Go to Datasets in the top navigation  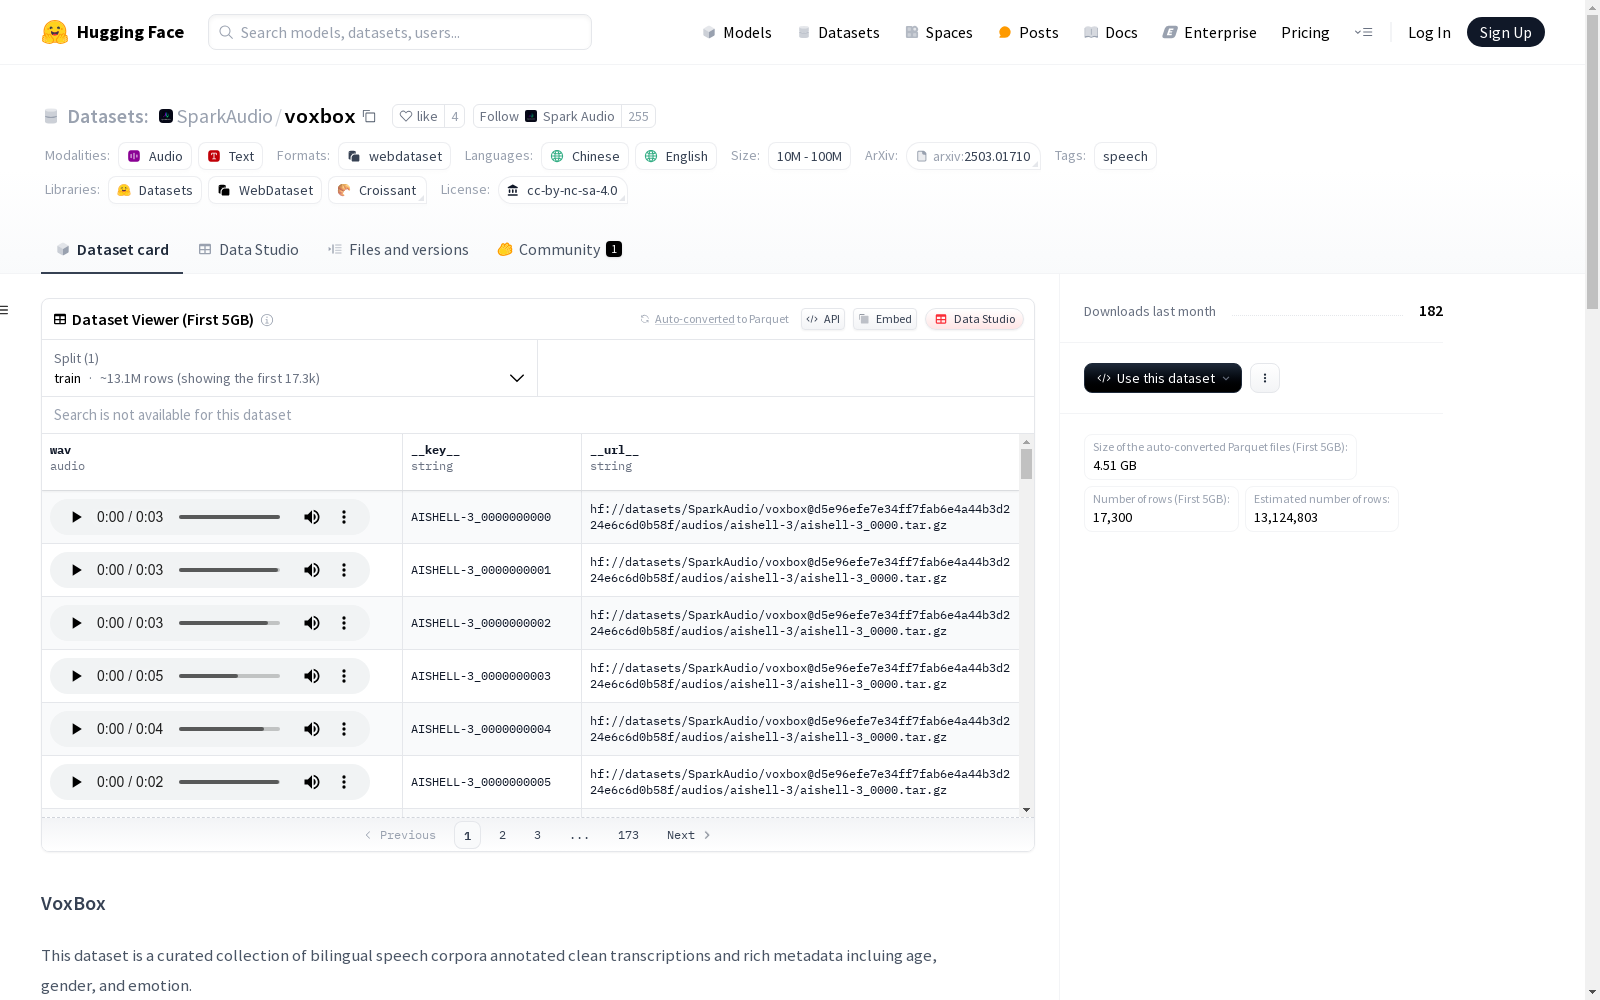pos(838,32)
